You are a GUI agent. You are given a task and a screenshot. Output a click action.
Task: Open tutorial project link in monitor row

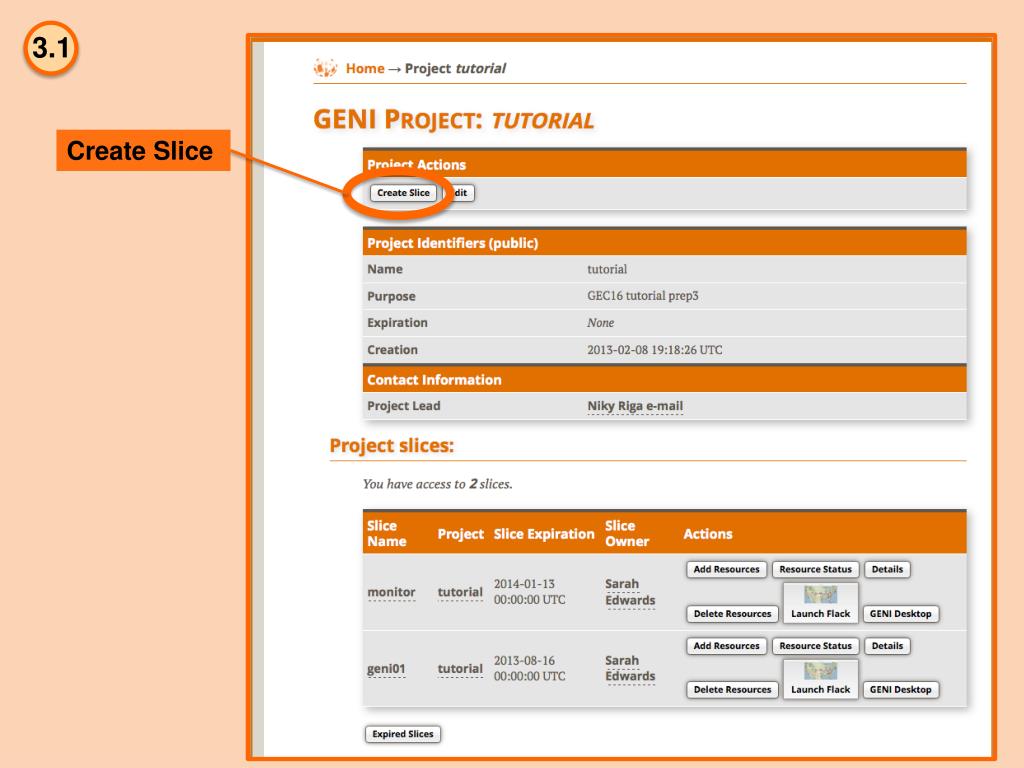[460, 592]
